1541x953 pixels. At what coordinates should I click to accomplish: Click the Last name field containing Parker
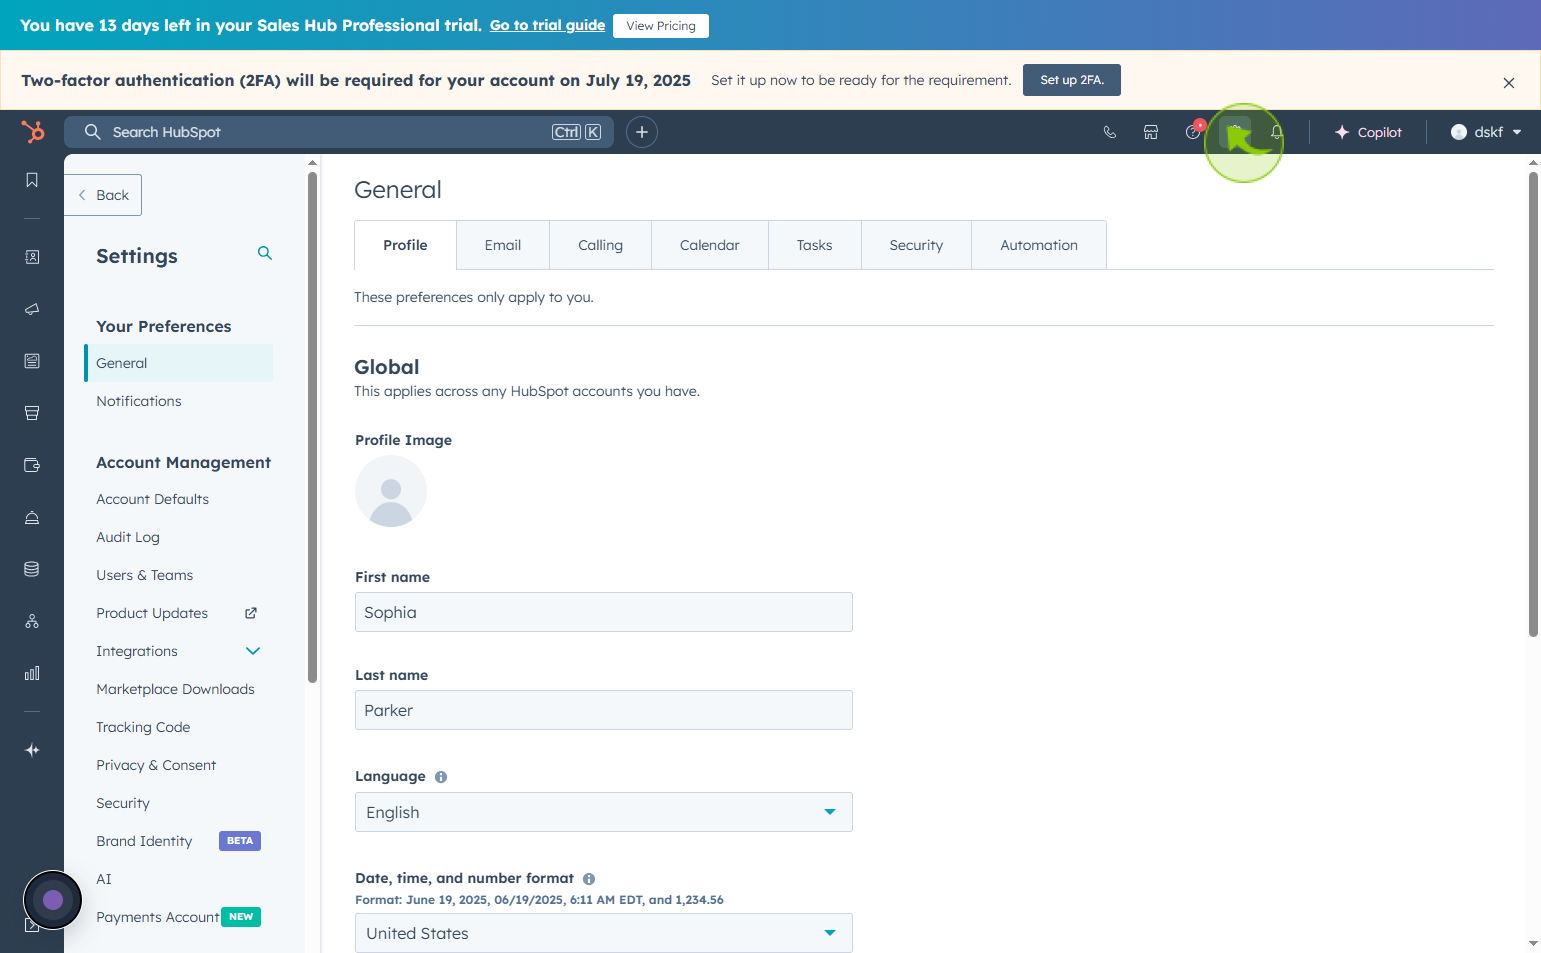[x=604, y=710]
